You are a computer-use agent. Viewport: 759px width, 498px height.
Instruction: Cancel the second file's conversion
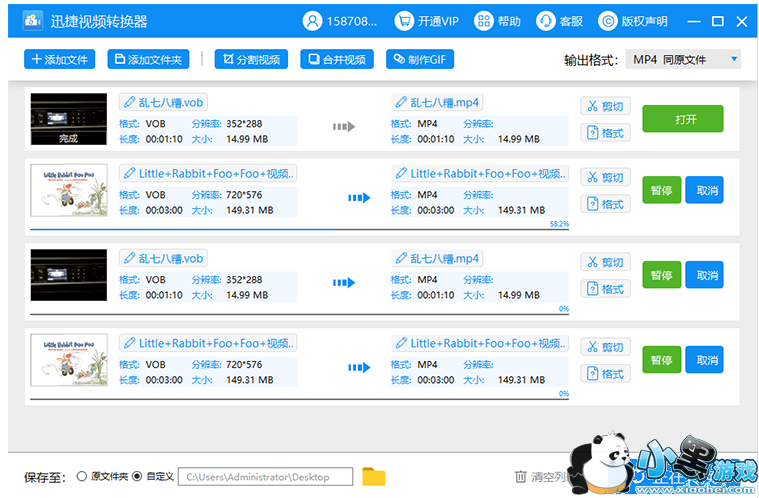coord(704,190)
